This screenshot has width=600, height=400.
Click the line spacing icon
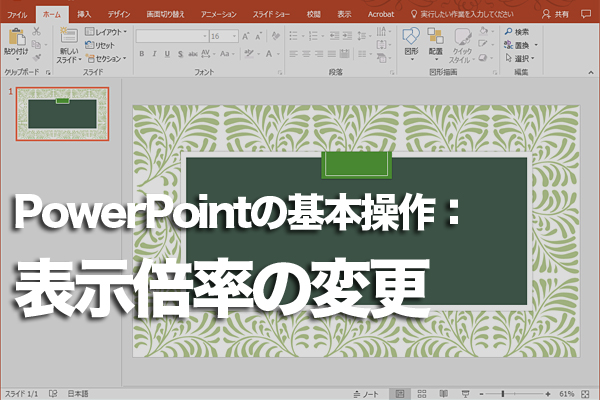point(364,36)
